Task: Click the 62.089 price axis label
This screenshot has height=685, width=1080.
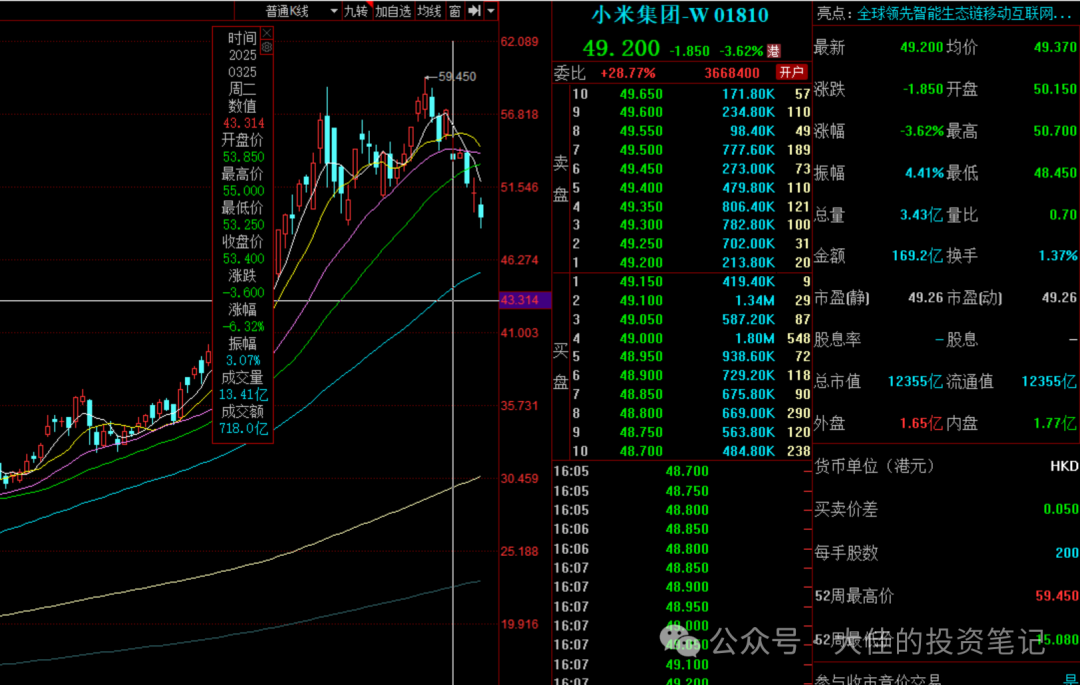Action: coord(519,42)
